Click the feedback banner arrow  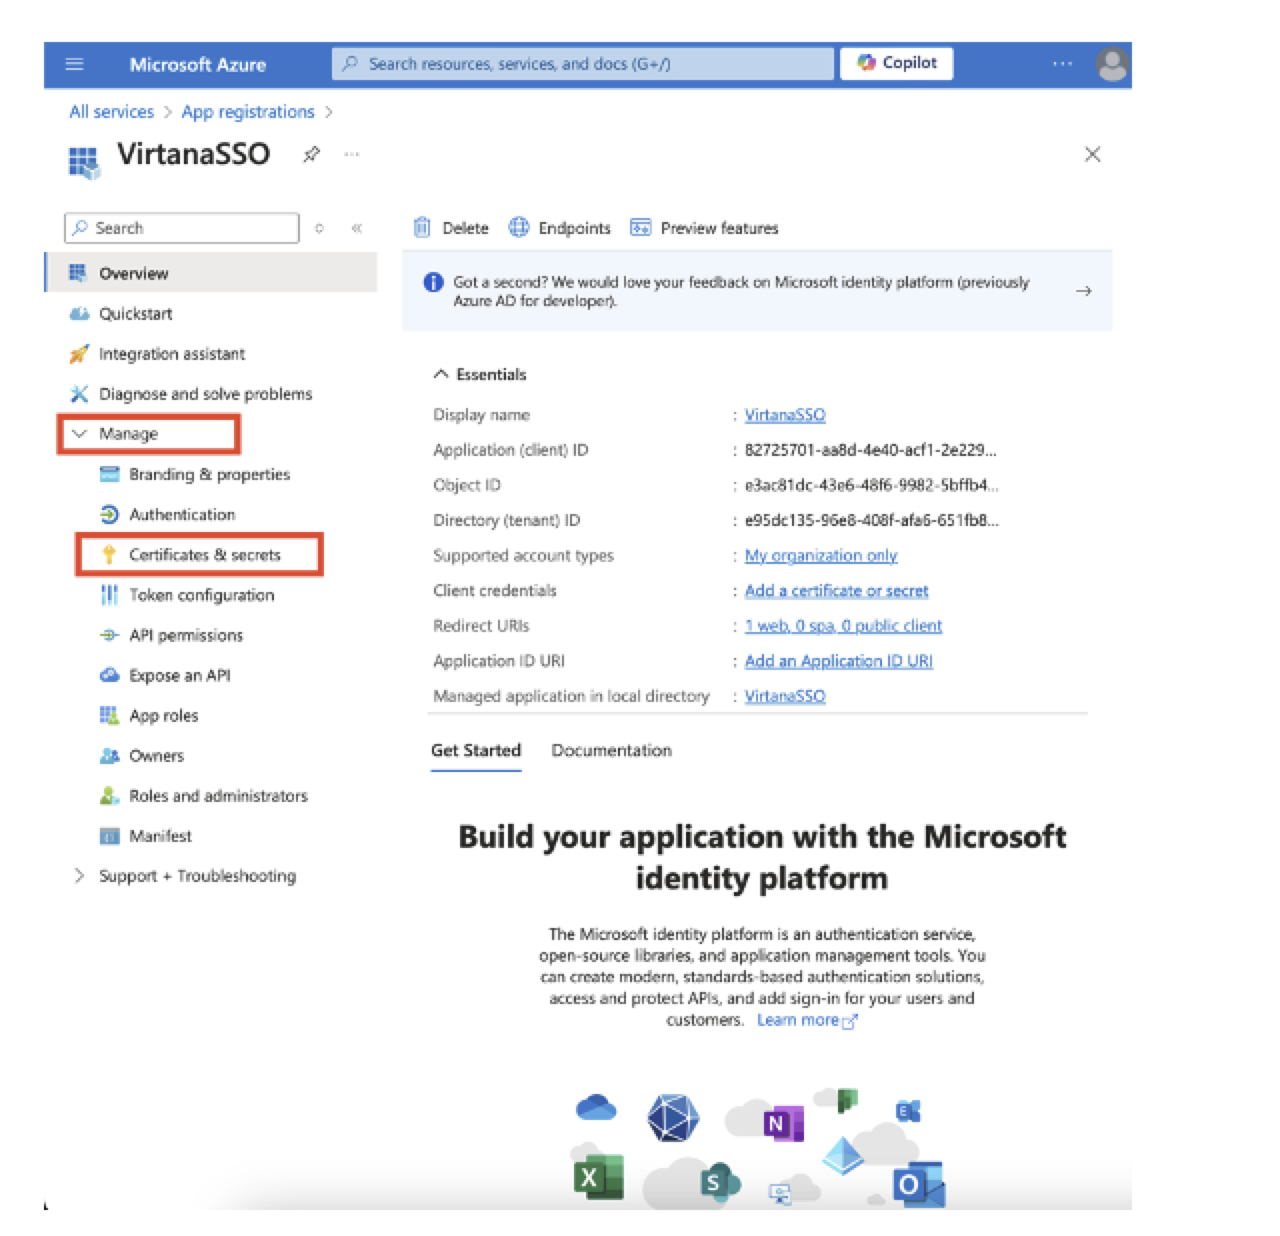tap(1083, 291)
